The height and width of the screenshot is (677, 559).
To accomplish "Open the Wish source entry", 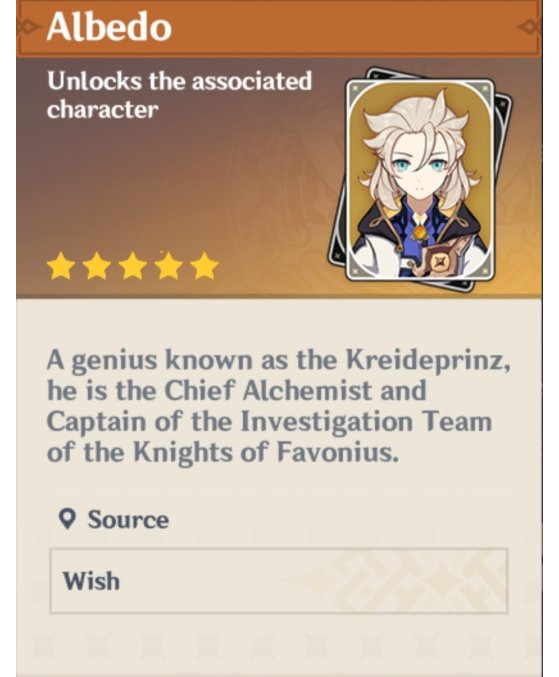I will click(278, 581).
